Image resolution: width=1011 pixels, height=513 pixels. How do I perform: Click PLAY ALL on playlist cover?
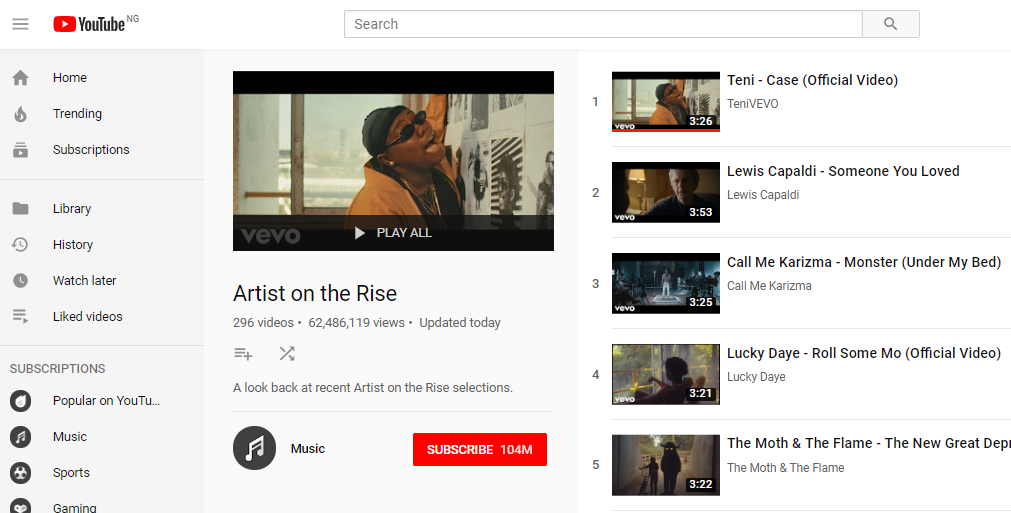point(393,233)
